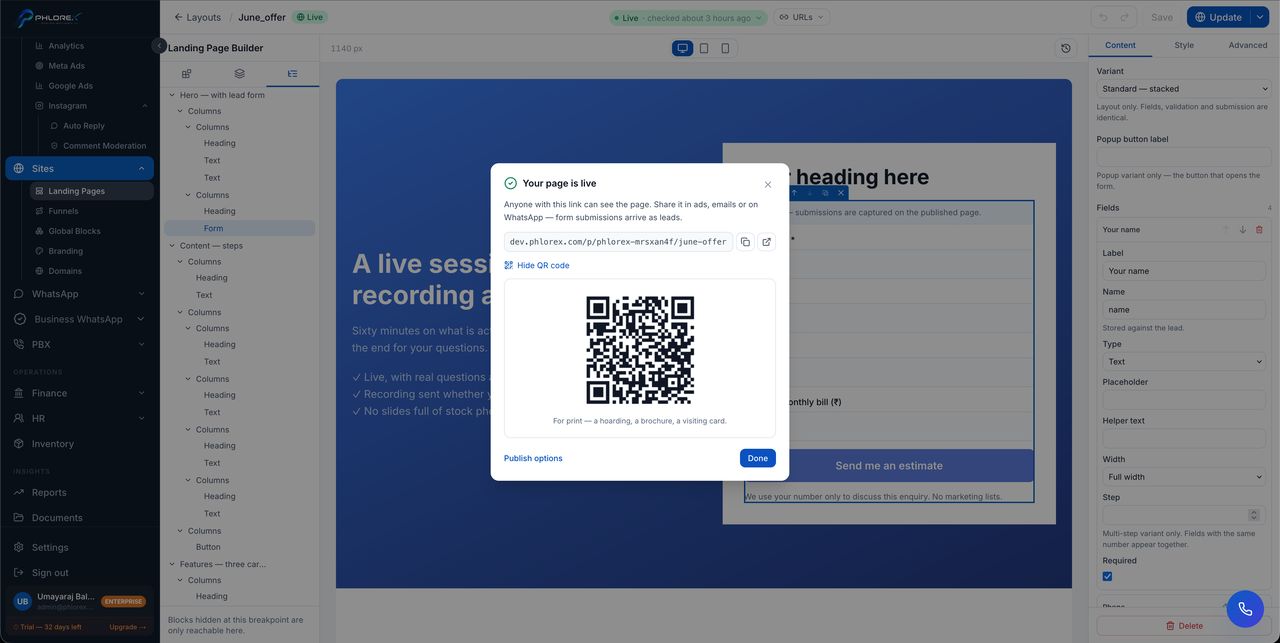Collapse 'Content — steps' tree node
The image size is (1280, 643).
click(x=172, y=246)
